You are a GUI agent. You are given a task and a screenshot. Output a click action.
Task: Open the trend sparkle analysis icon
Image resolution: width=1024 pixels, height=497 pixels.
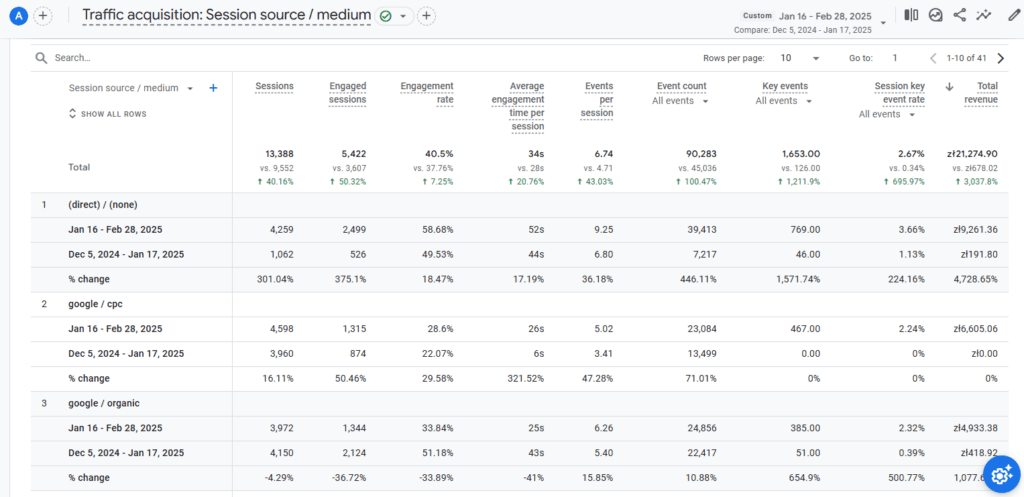984,15
